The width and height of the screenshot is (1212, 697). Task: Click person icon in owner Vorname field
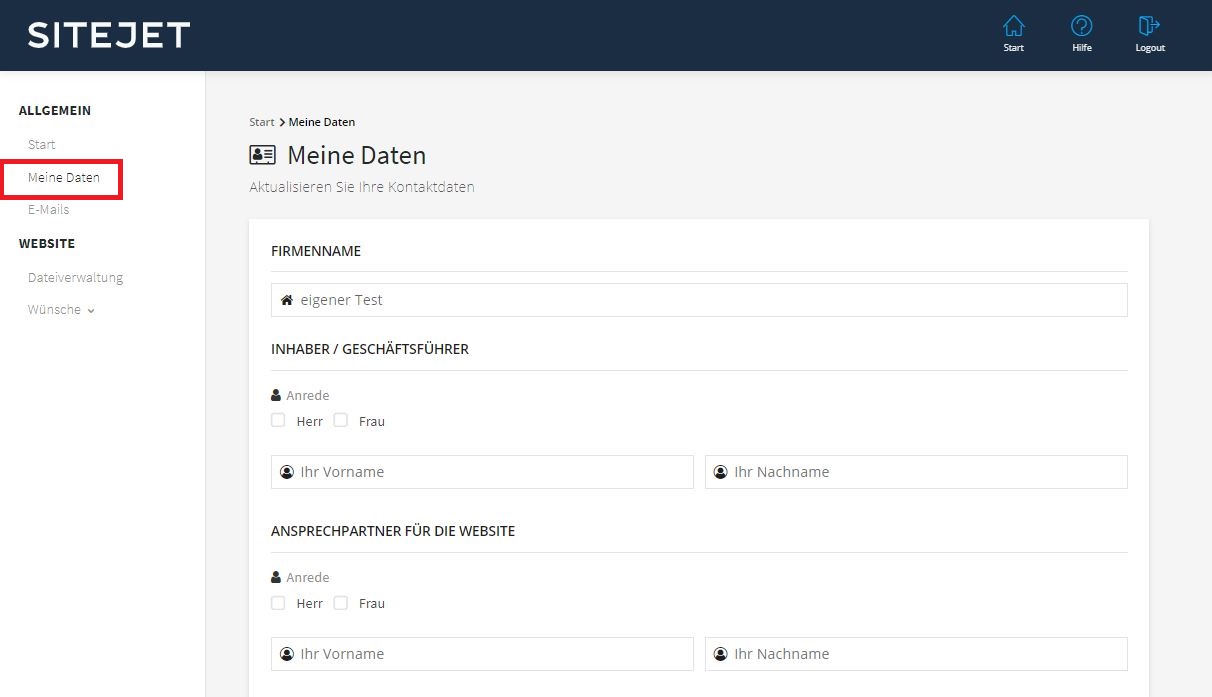click(287, 472)
